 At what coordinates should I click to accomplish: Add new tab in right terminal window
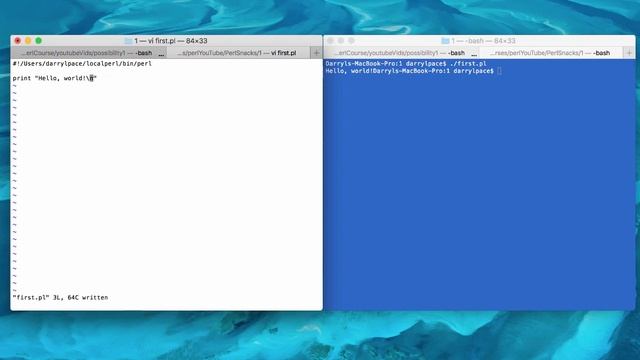tap(629, 53)
